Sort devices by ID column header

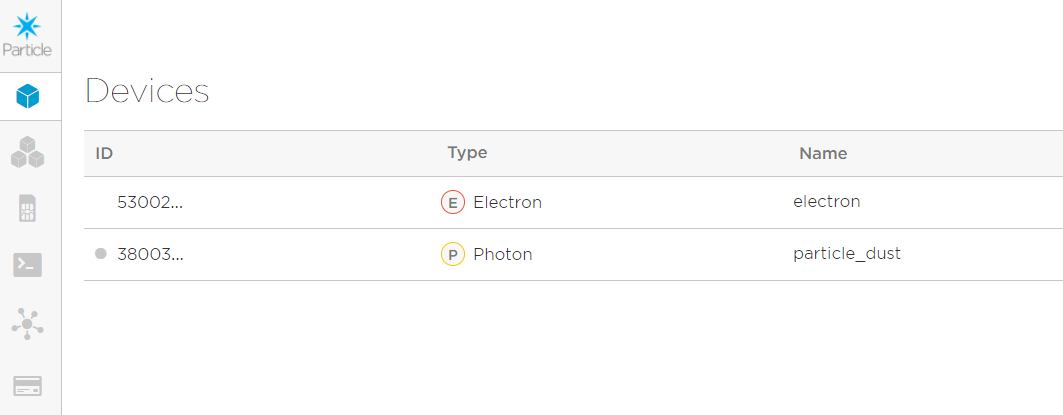coord(104,154)
